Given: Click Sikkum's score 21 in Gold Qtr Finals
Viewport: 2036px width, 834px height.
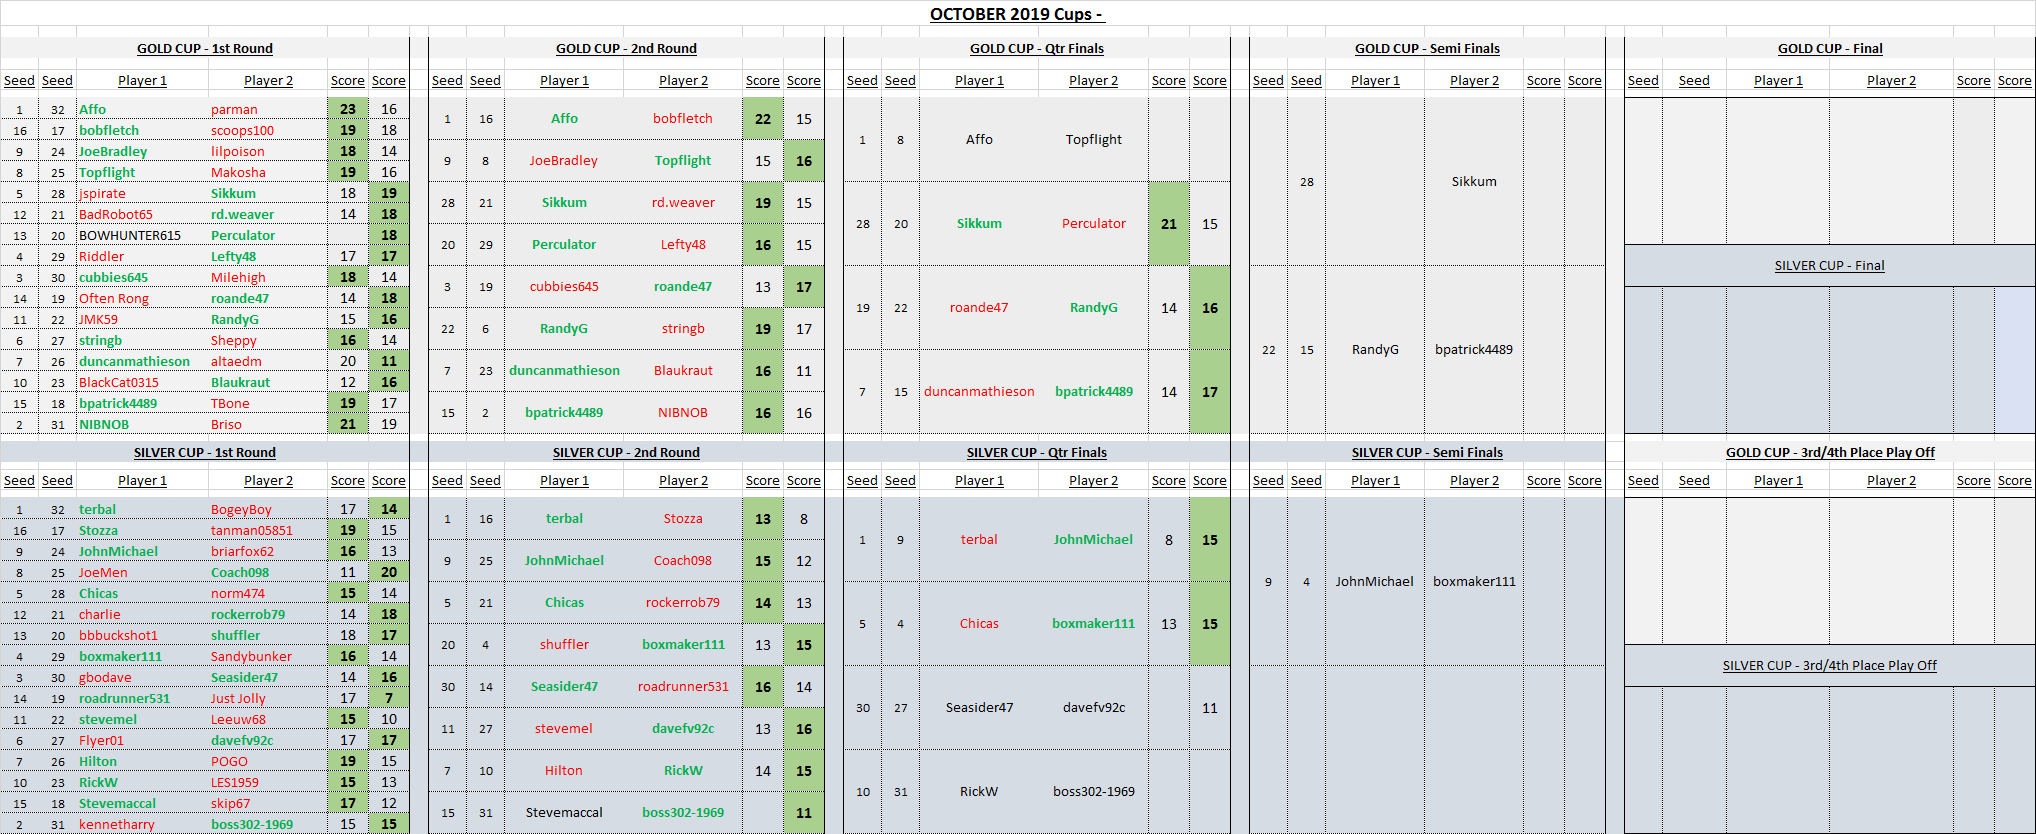Looking at the screenshot, I should (1168, 223).
